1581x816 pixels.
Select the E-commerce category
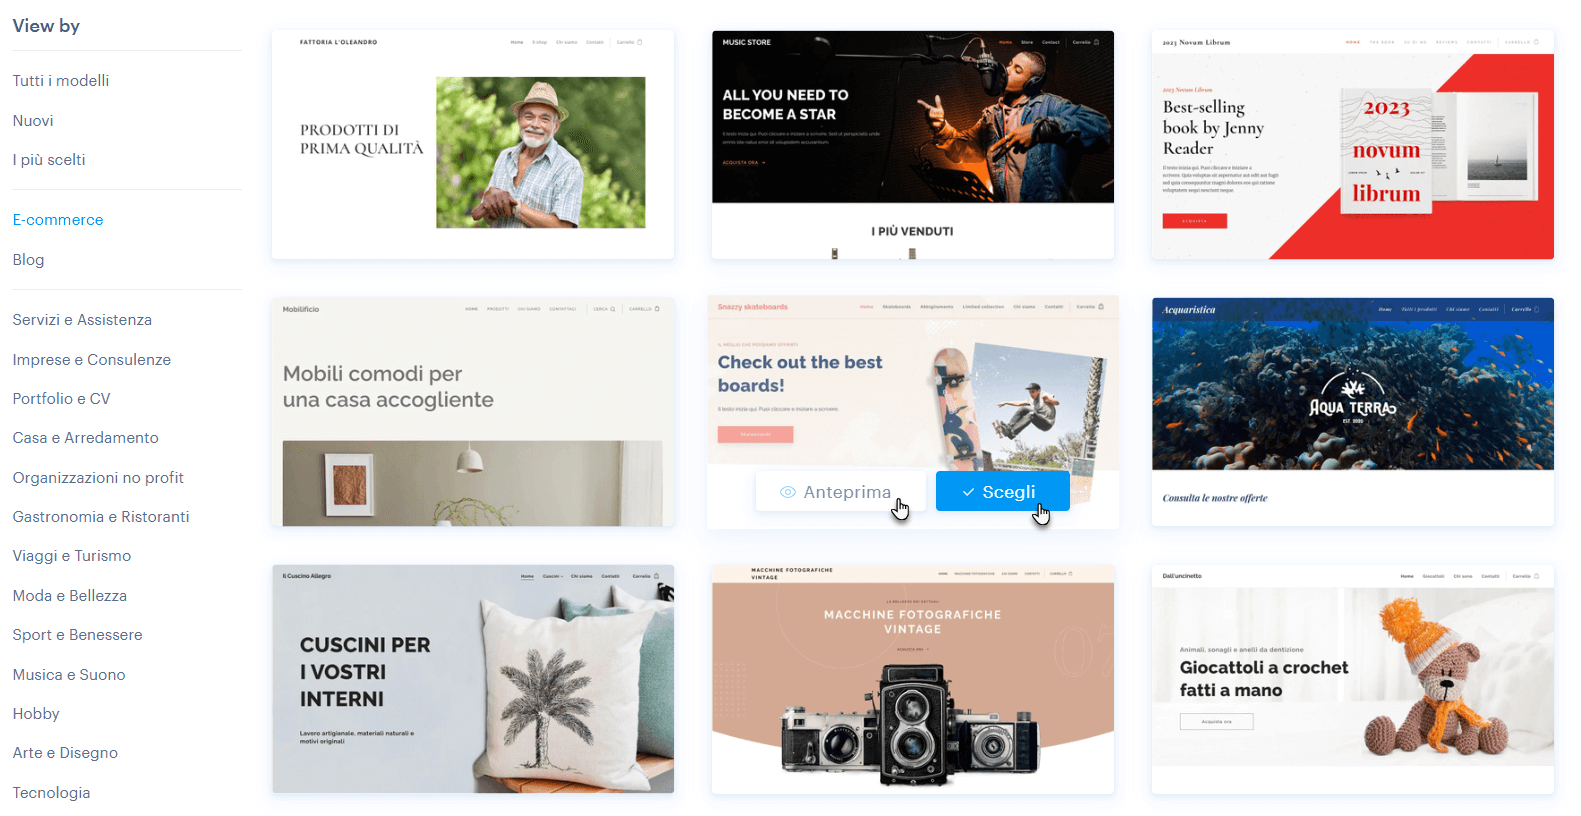(58, 220)
